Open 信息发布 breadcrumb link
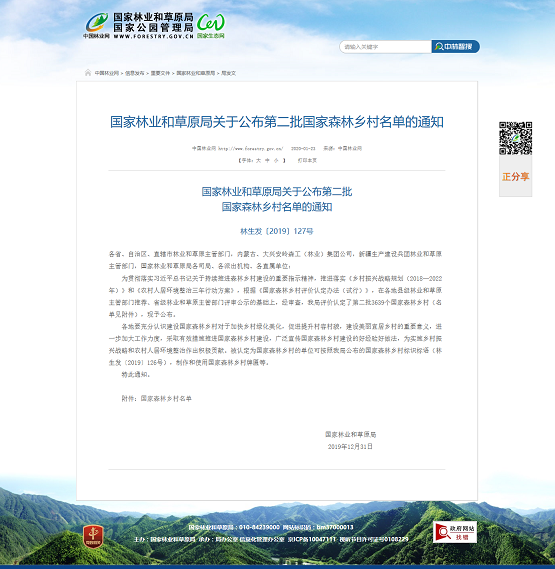Viewport: 555px width, 569px height. [x=135, y=73]
